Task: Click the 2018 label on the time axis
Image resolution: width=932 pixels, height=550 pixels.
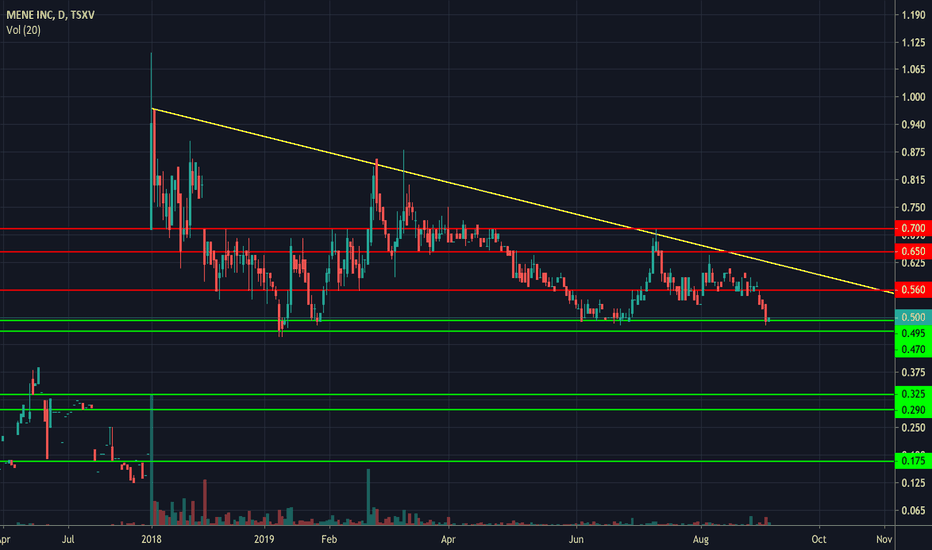Action: 152,539
